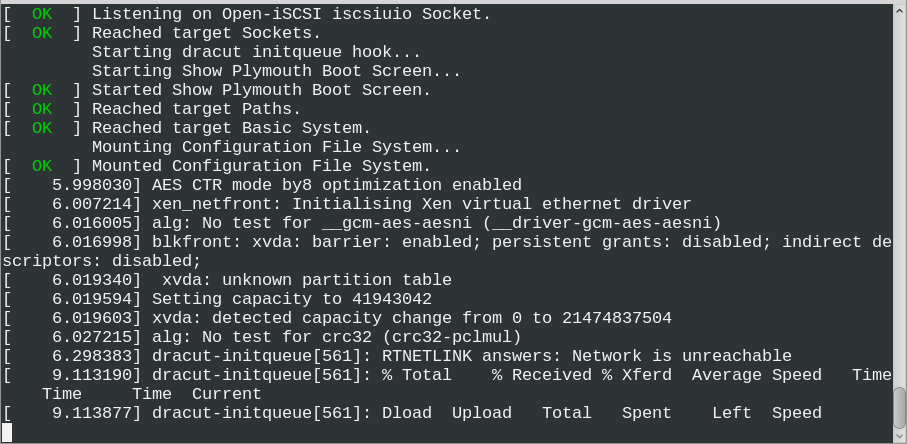Click the green OK beside 'Started Show Plymouth Boot Screen'

(42, 90)
